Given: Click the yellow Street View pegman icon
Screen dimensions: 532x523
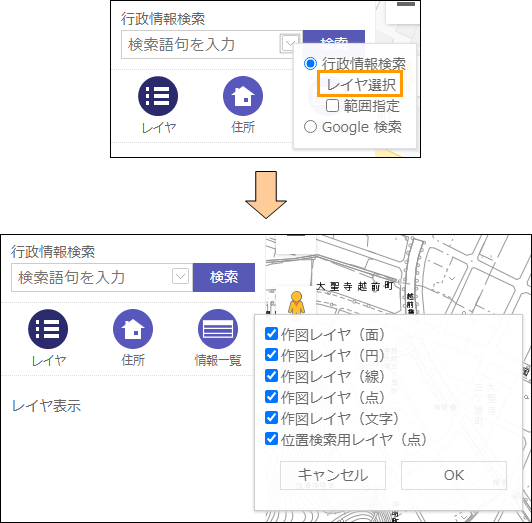Looking at the screenshot, I should point(296,303).
